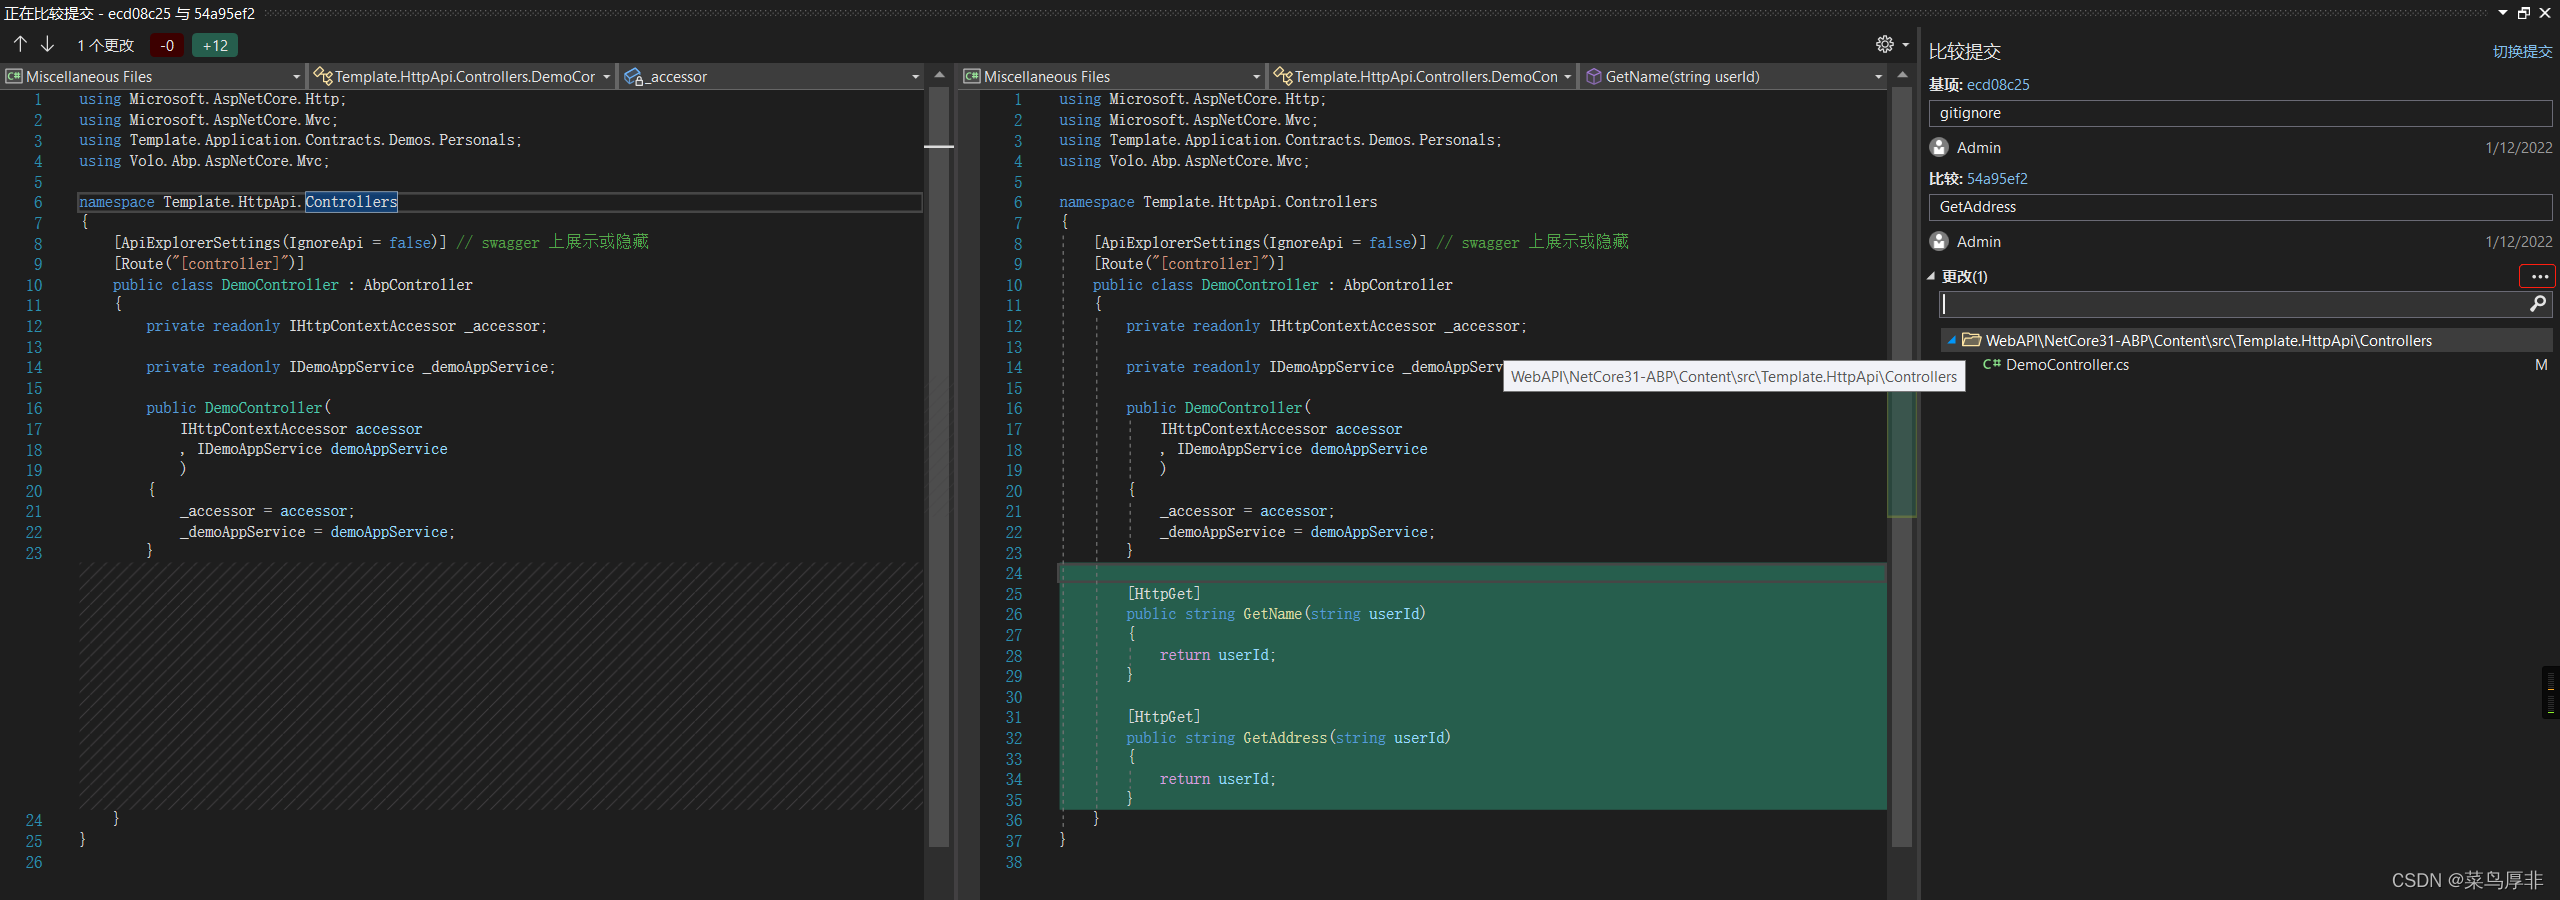Image resolution: width=2560 pixels, height=900 pixels.
Task: Open compare commit link 54a95ef2
Action: coord(1998,178)
